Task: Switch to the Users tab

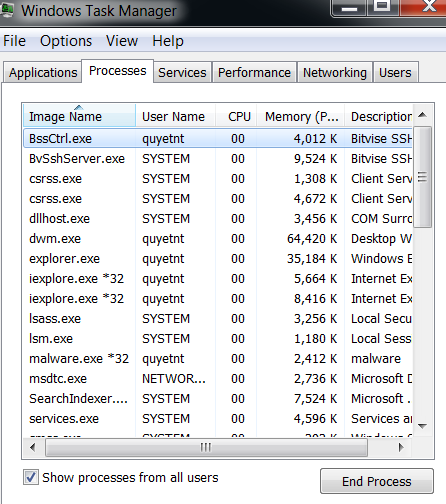Action: click(395, 72)
